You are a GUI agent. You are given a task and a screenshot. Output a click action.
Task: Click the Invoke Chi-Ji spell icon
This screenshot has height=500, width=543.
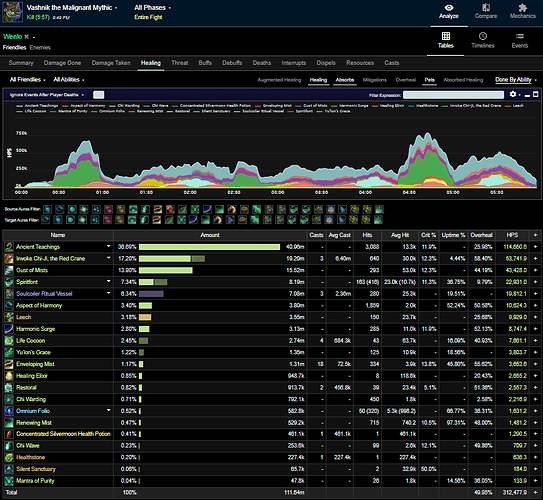9,259
